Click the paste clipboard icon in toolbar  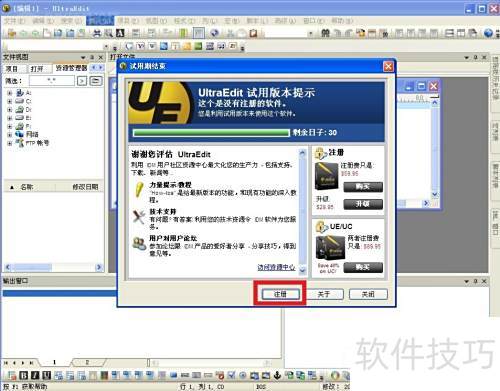click(254, 33)
